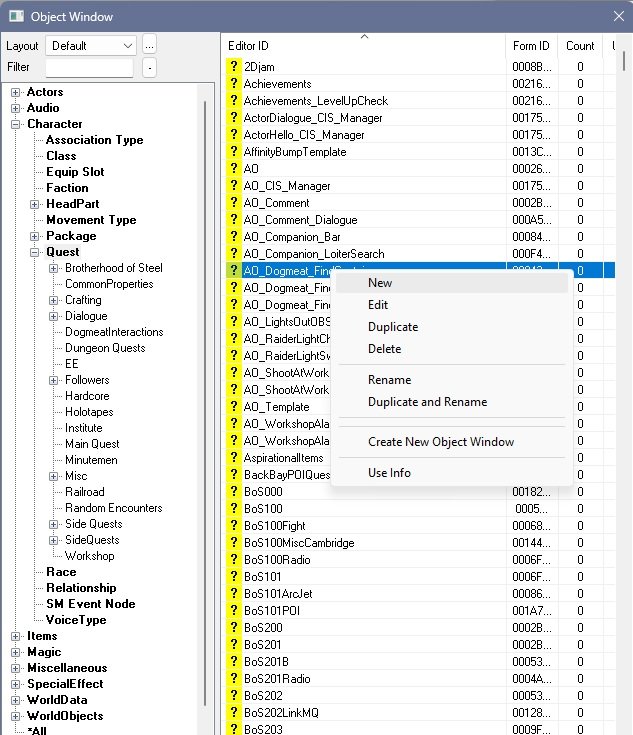The height and width of the screenshot is (735, 633).
Task: Select the Institute quest folder
Action: point(83,428)
